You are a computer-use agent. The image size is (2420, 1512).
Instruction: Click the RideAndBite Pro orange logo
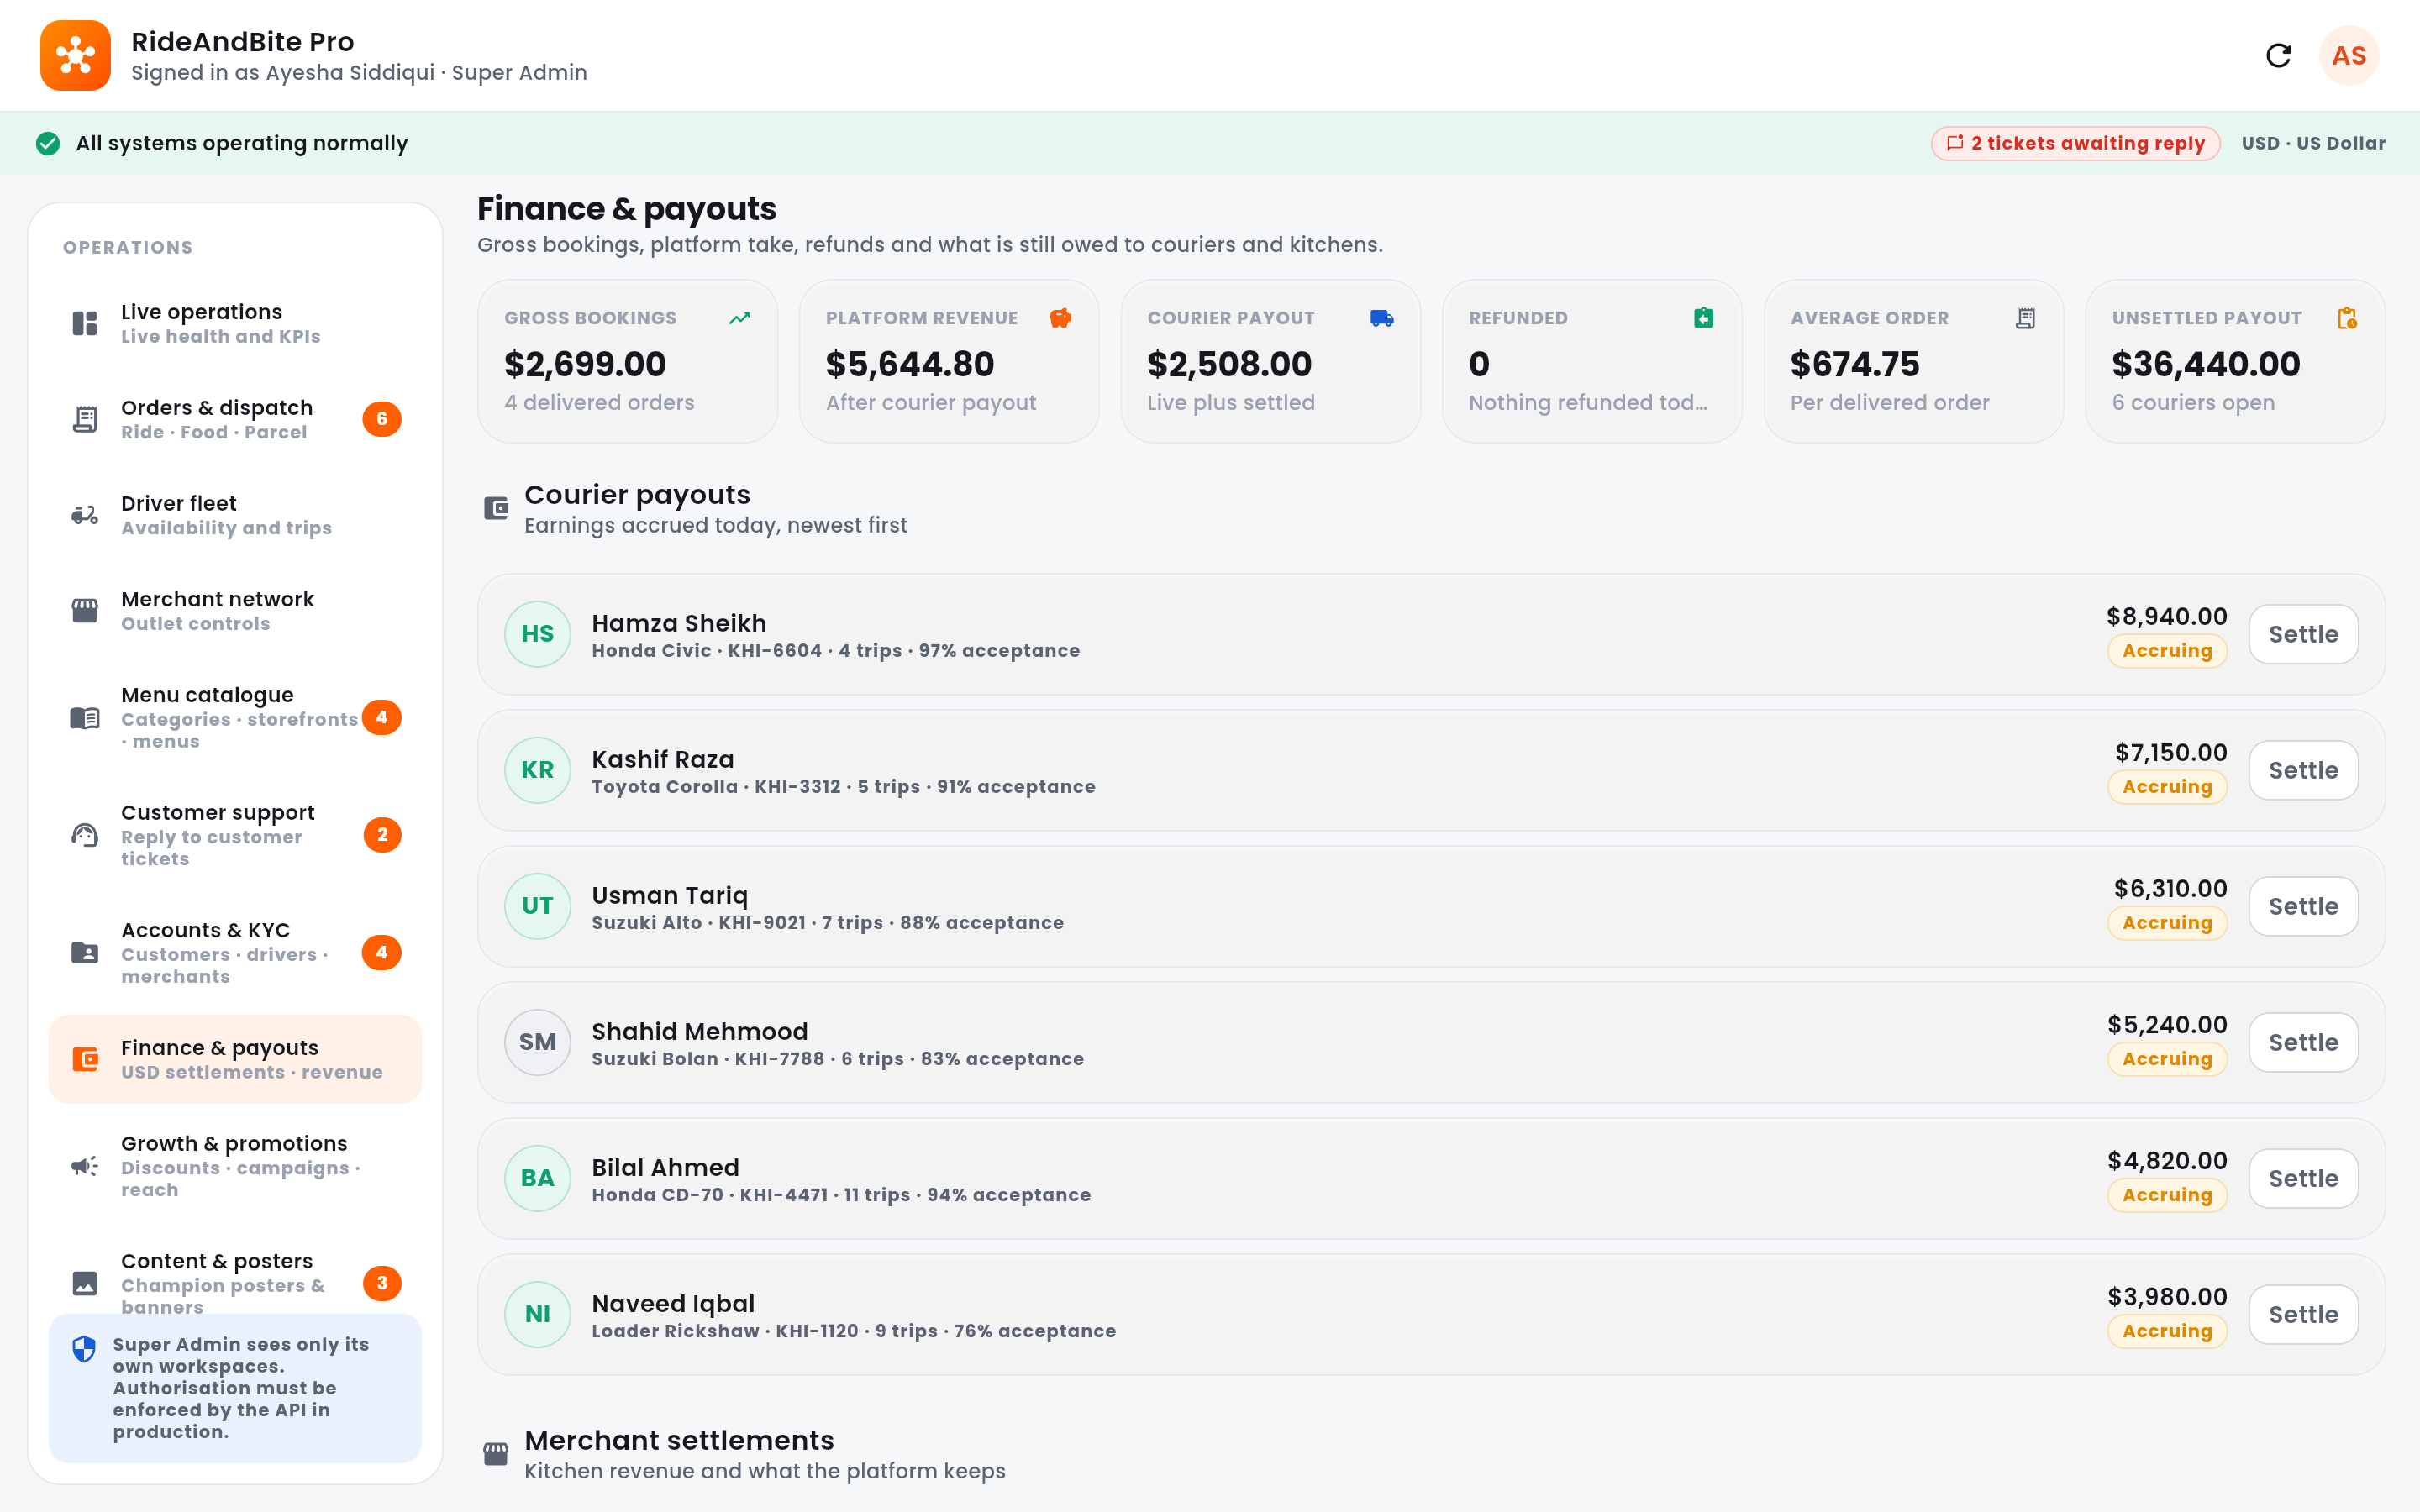click(75, 56)
